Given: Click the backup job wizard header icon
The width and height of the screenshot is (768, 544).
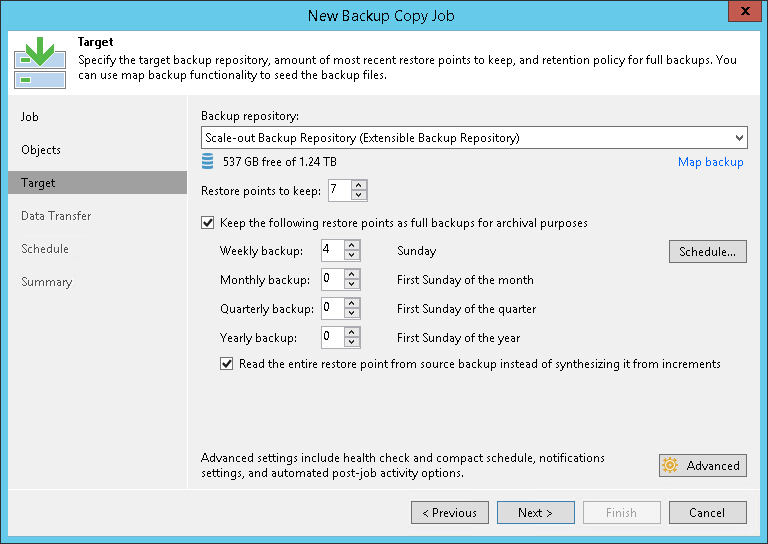Looking at the screenshot, I should [39, 62].
